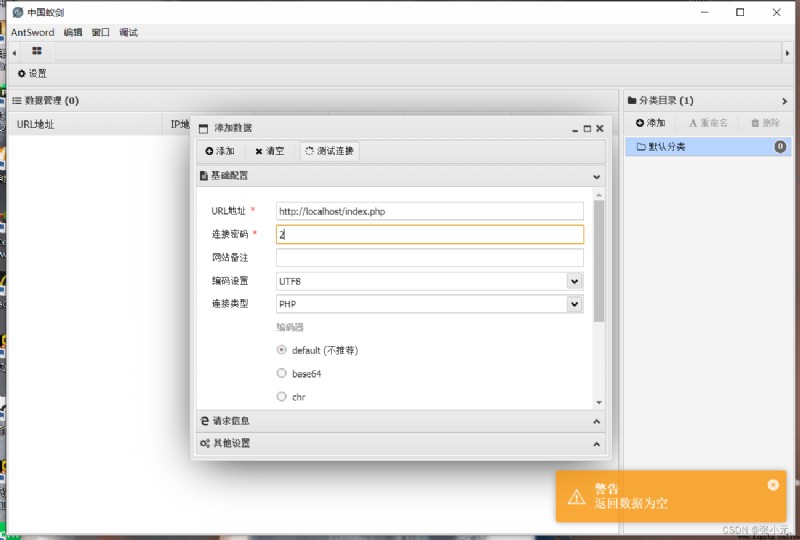Image resolution: width=800 pixels, height=540 pixels.
Task: Click 重命名 in the category panel
Action: click(x=708, y=123)
